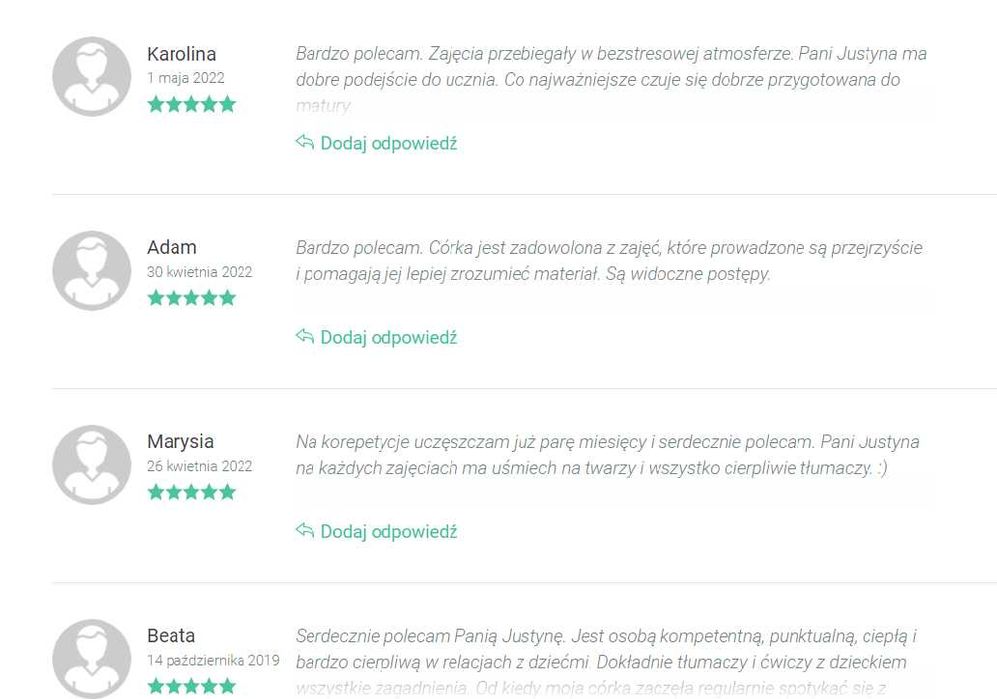
Task: Click the reviewer name Karolina
Action: click(181, 54)
